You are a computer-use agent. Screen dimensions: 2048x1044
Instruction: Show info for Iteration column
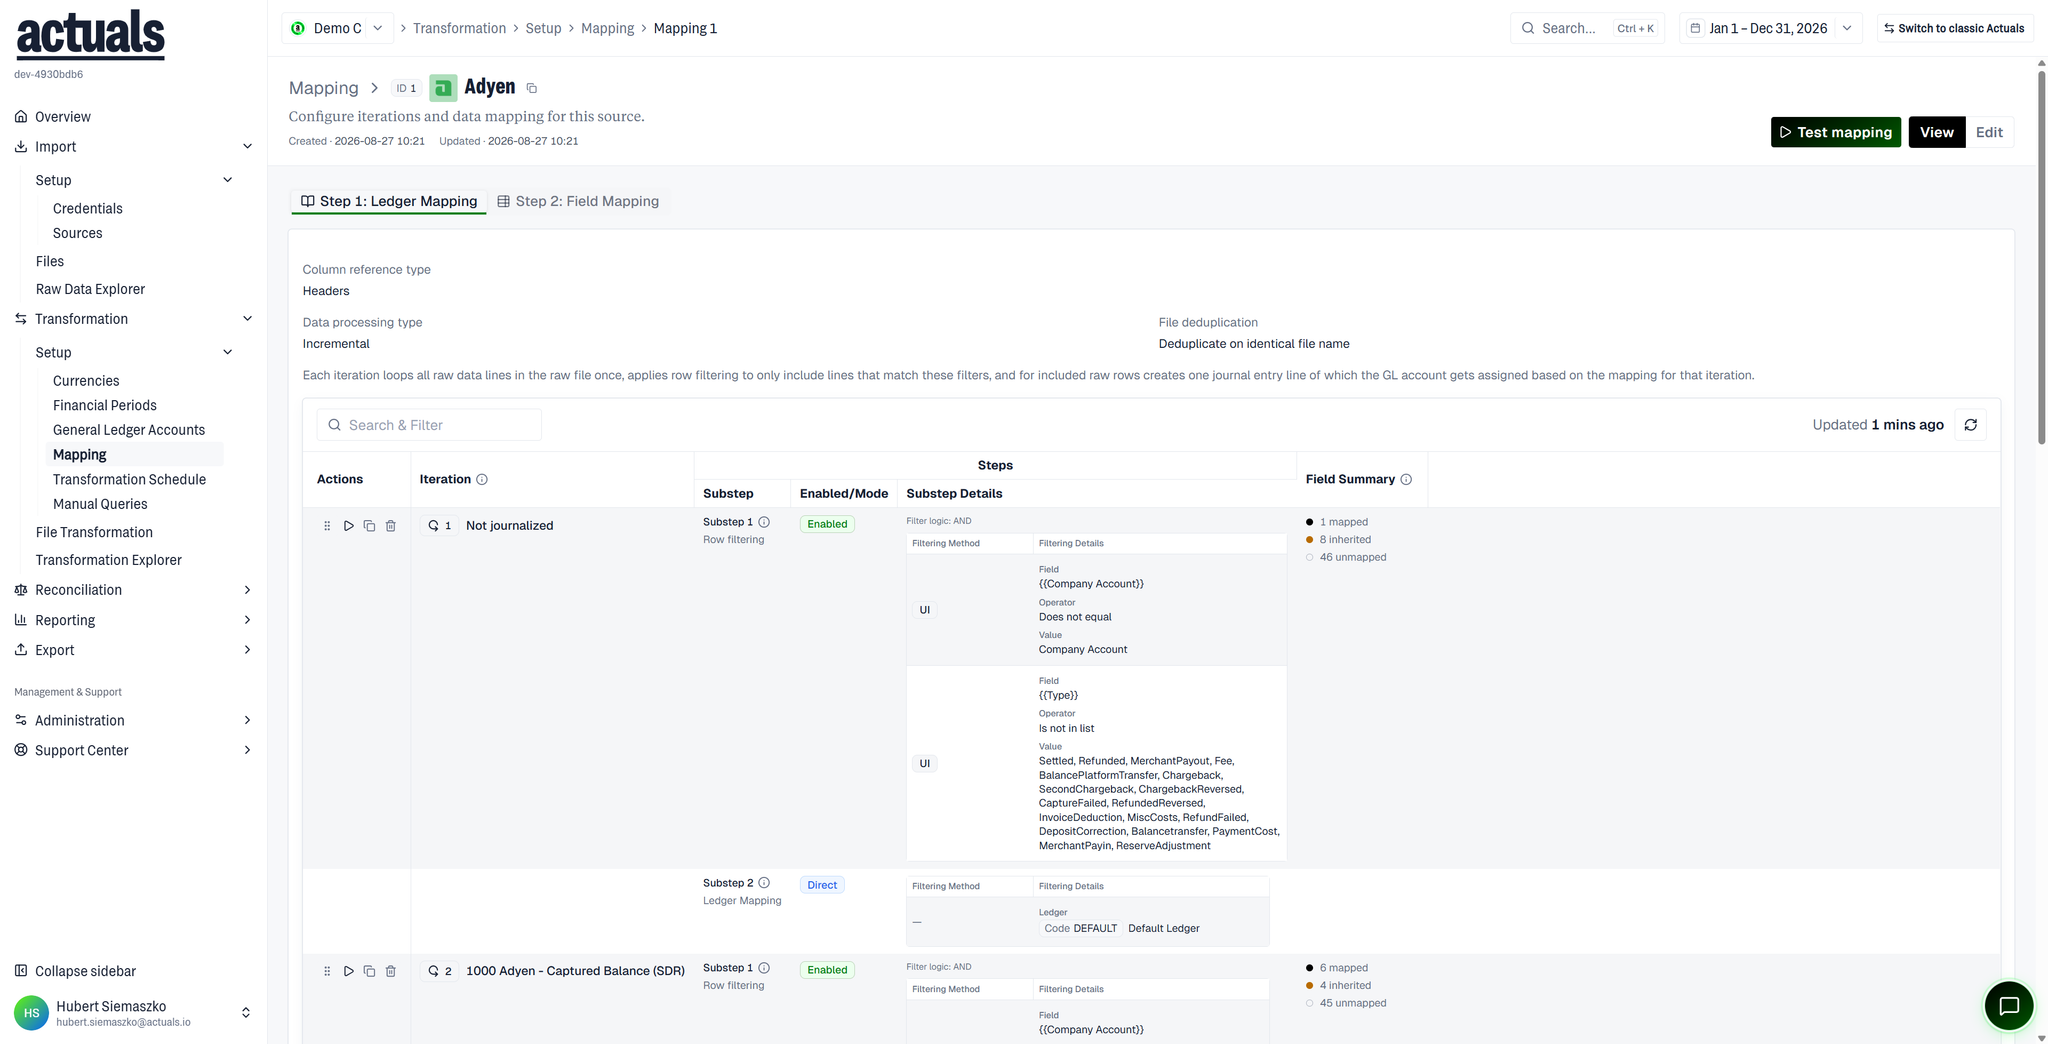[482, 479]
